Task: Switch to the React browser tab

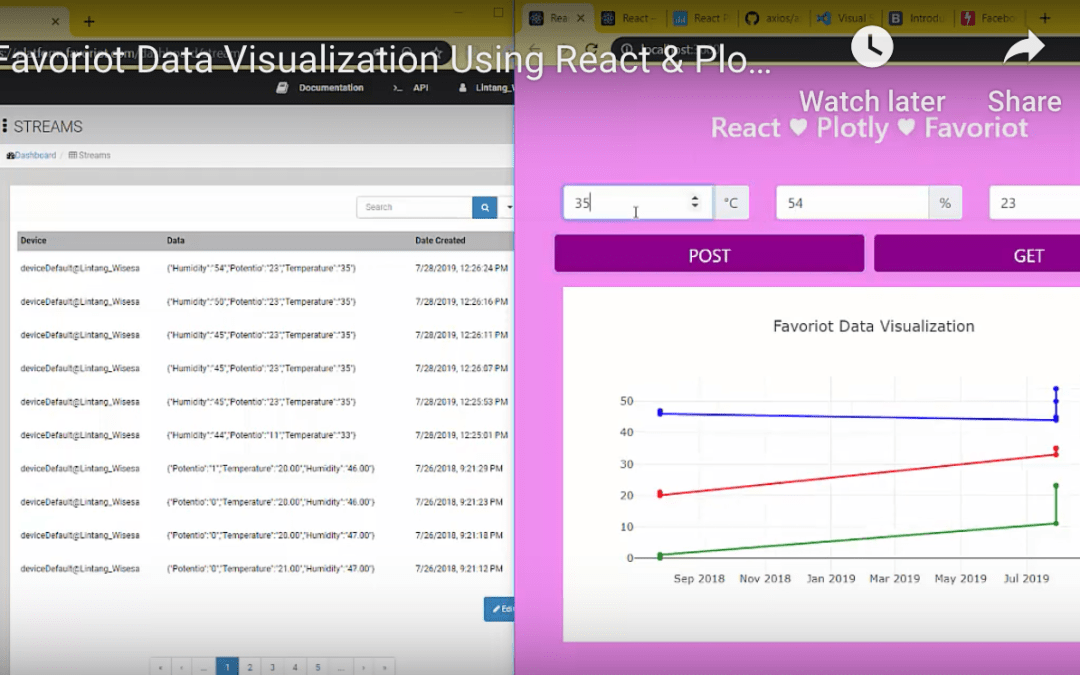Action: click(x=630, y=17)
